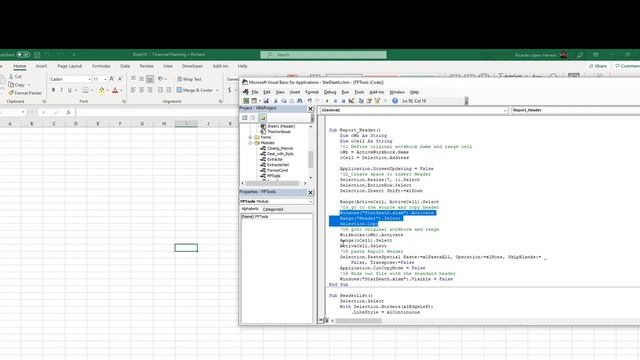The width and height of the screenshot is (640, 360).
Task: Switch to the Categorized tab in Properties panel
Action: point(273,209)
